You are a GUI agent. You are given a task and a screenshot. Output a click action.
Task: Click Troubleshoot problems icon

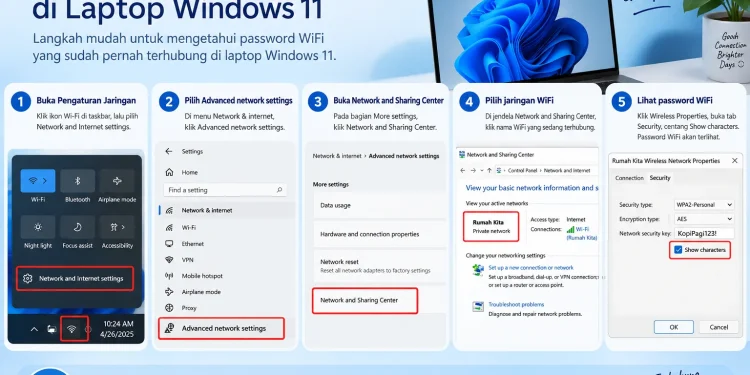pos(478,306)
